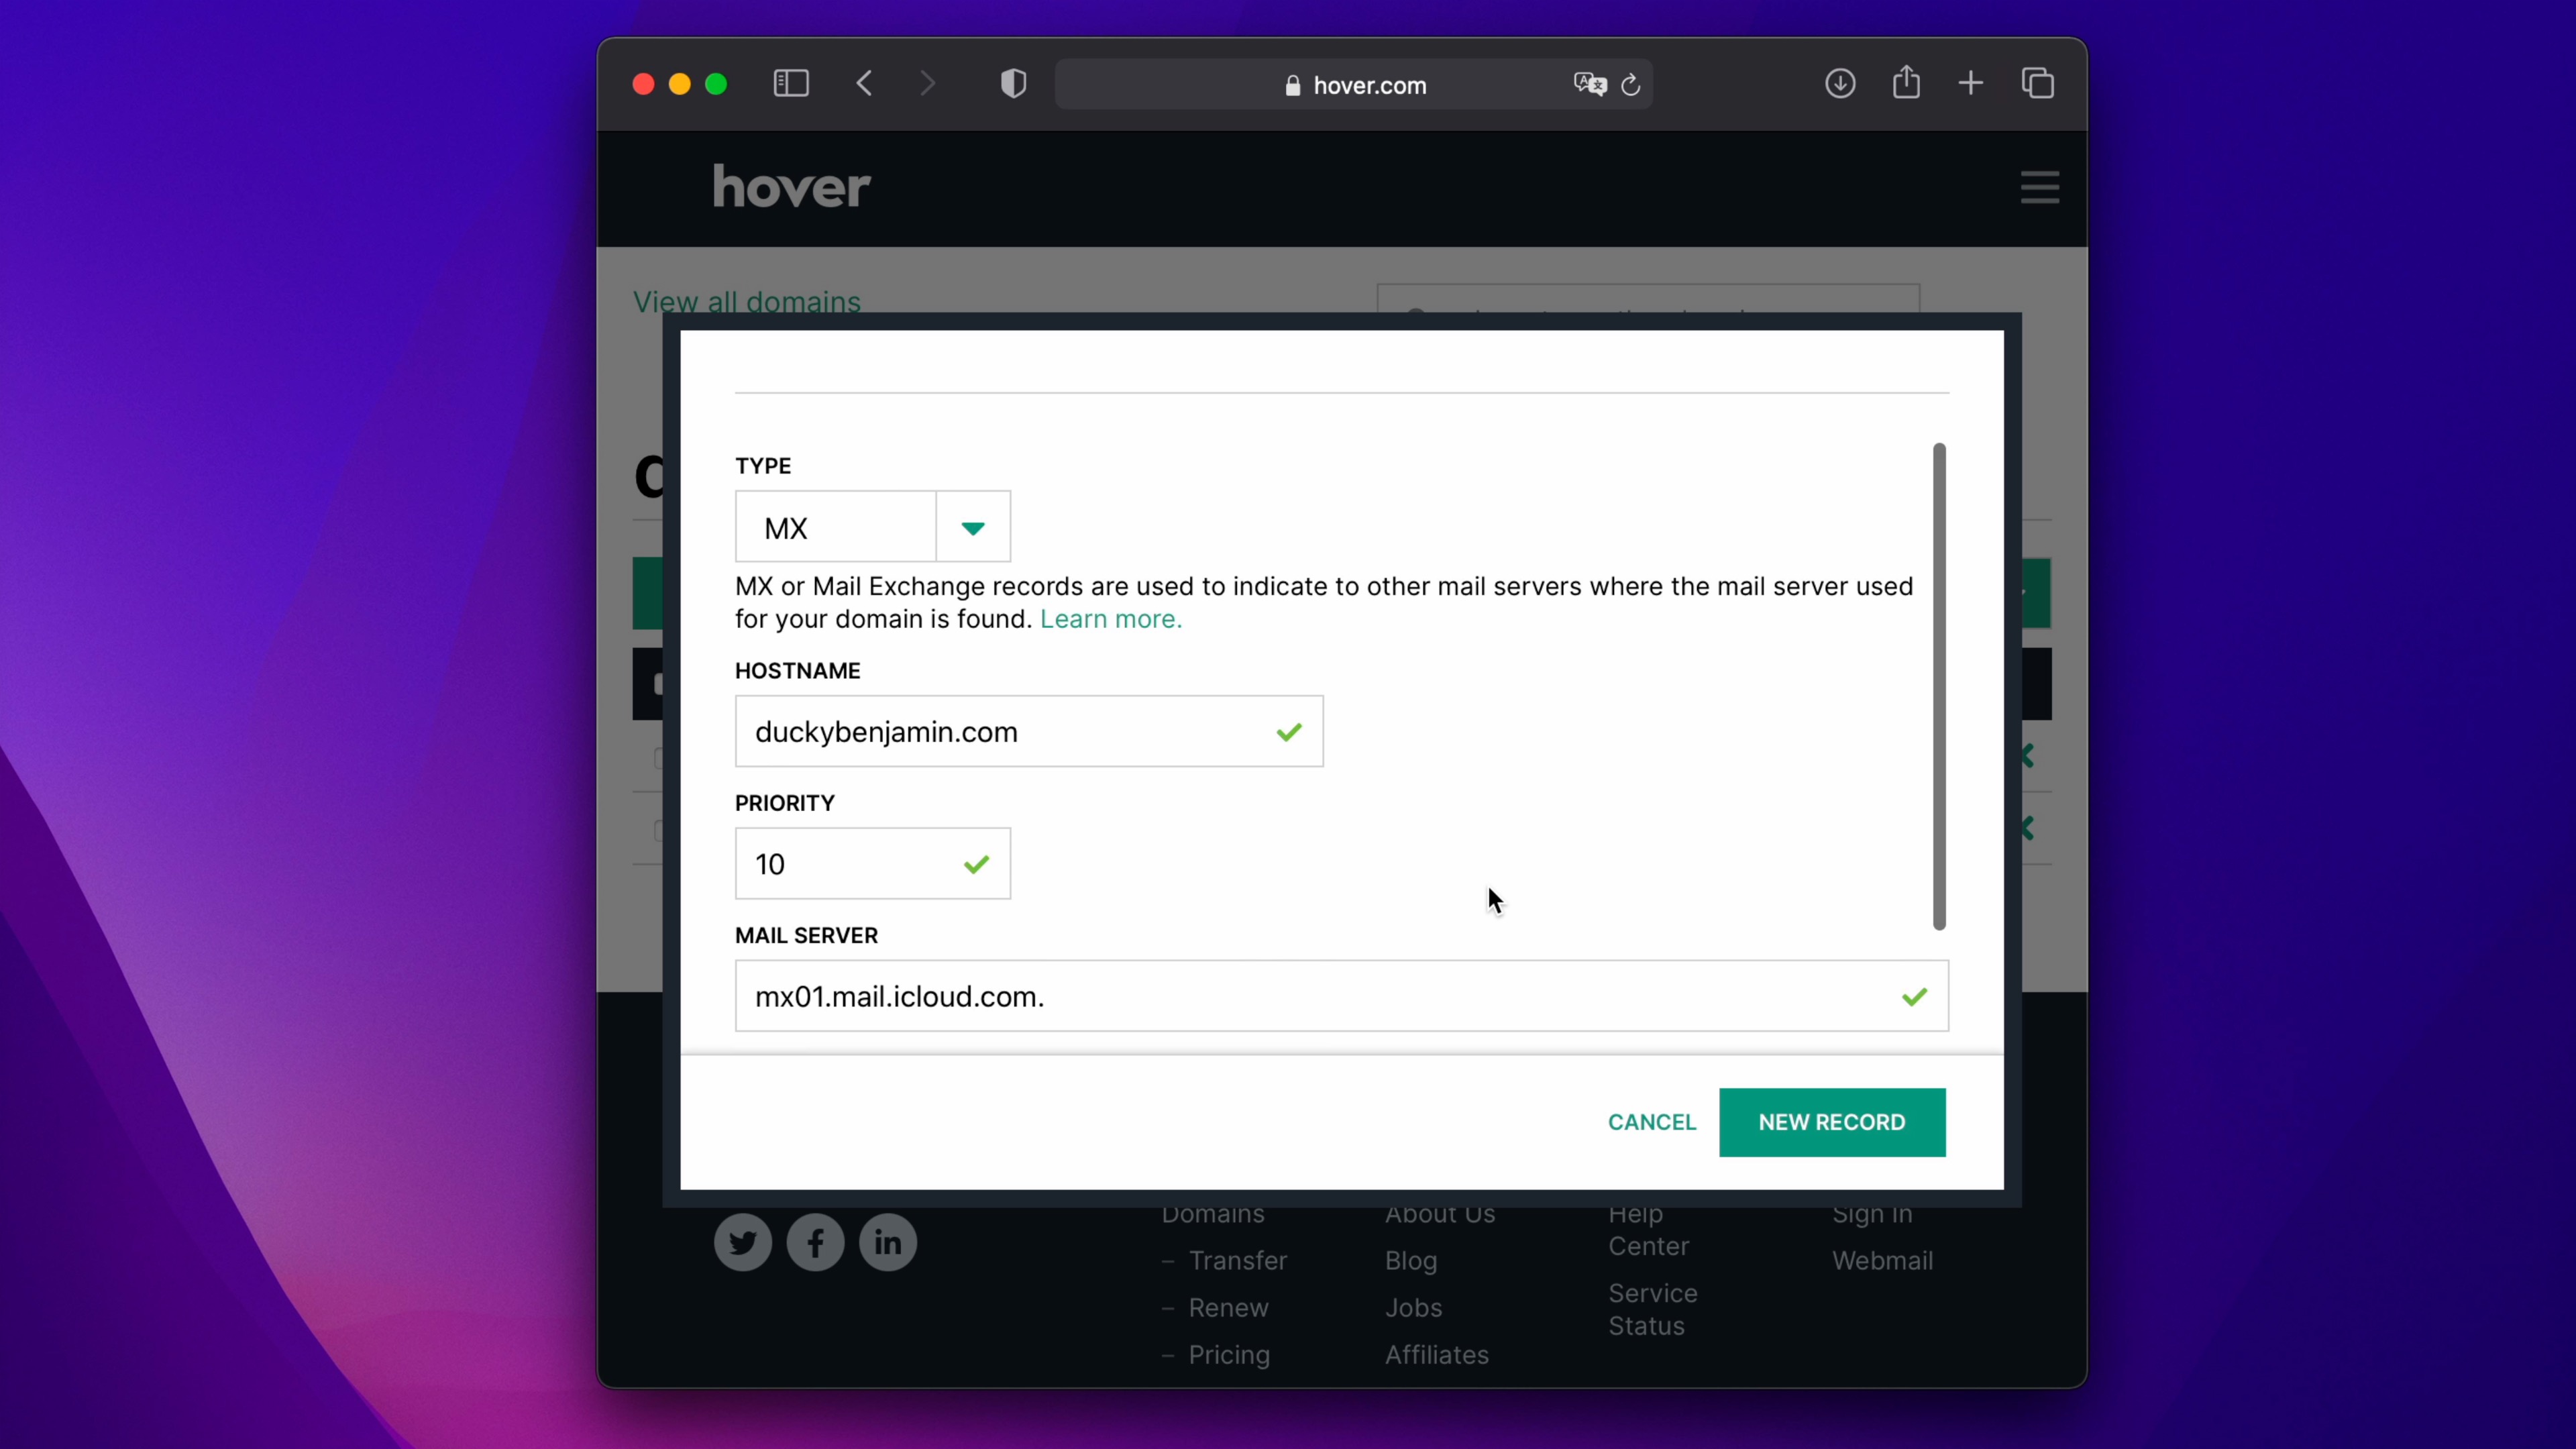Toggle the Safari sidebar icon
This screenshot has width=2576, height=1449.
coord(791,84)
